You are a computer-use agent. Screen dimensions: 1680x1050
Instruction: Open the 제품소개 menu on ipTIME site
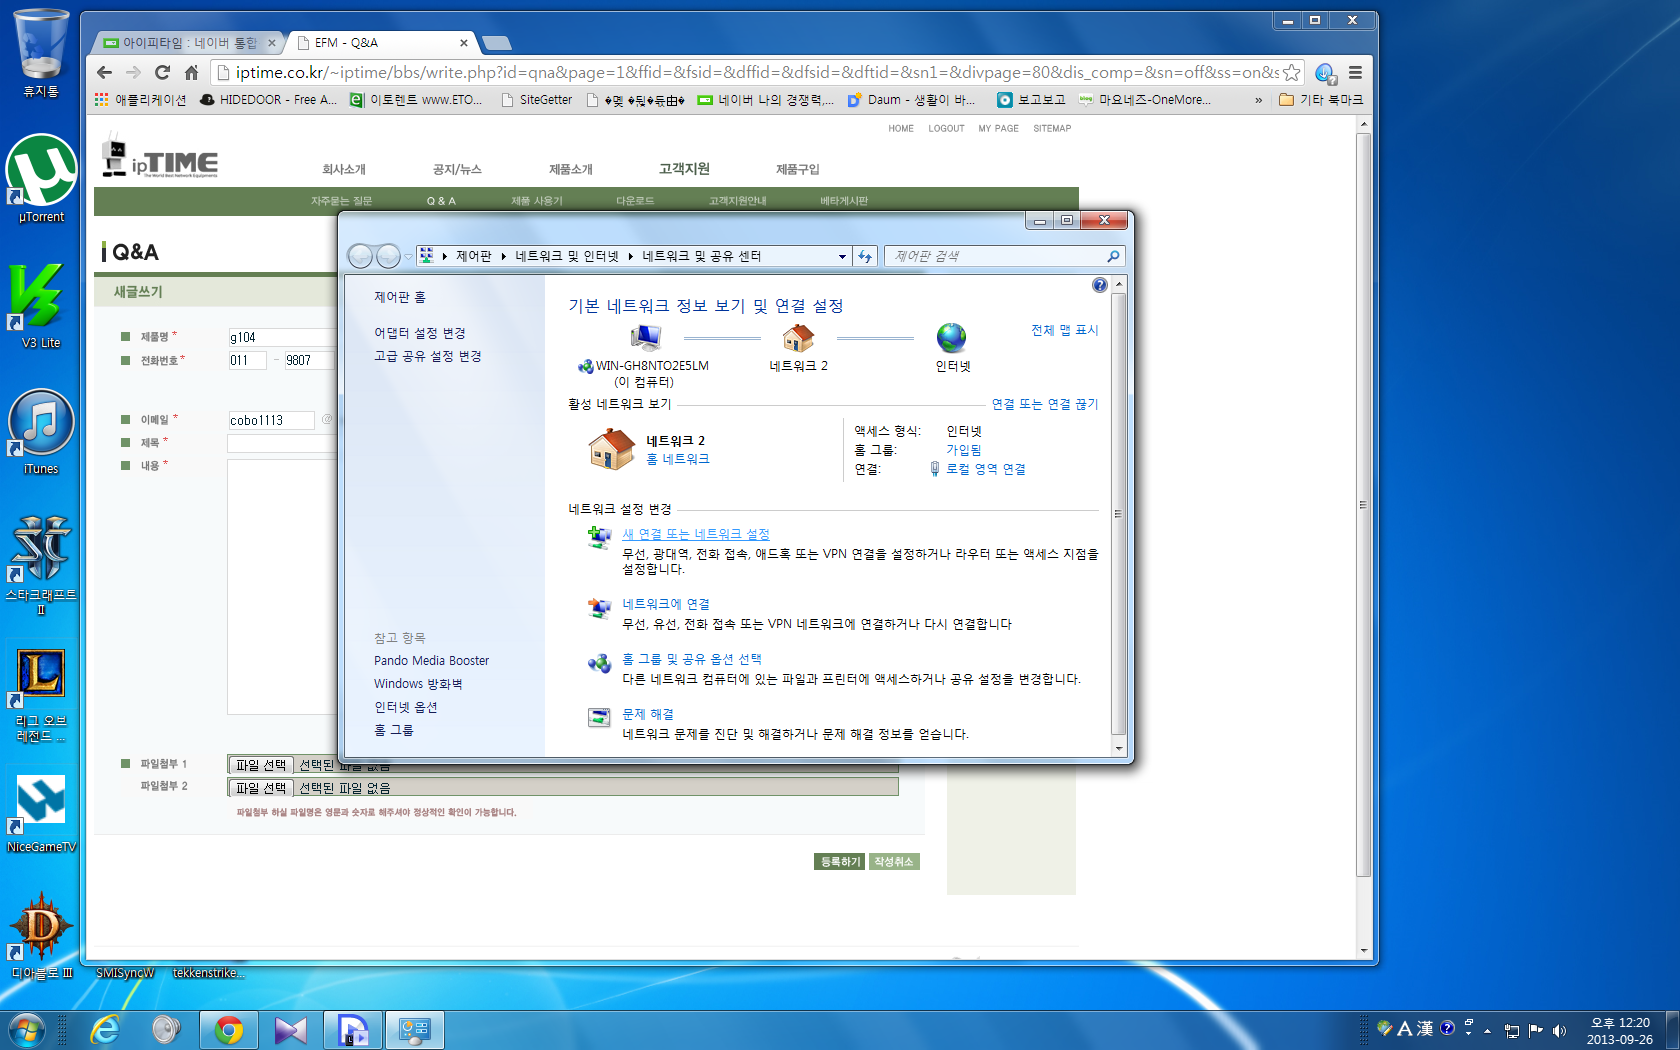point(570,169)
